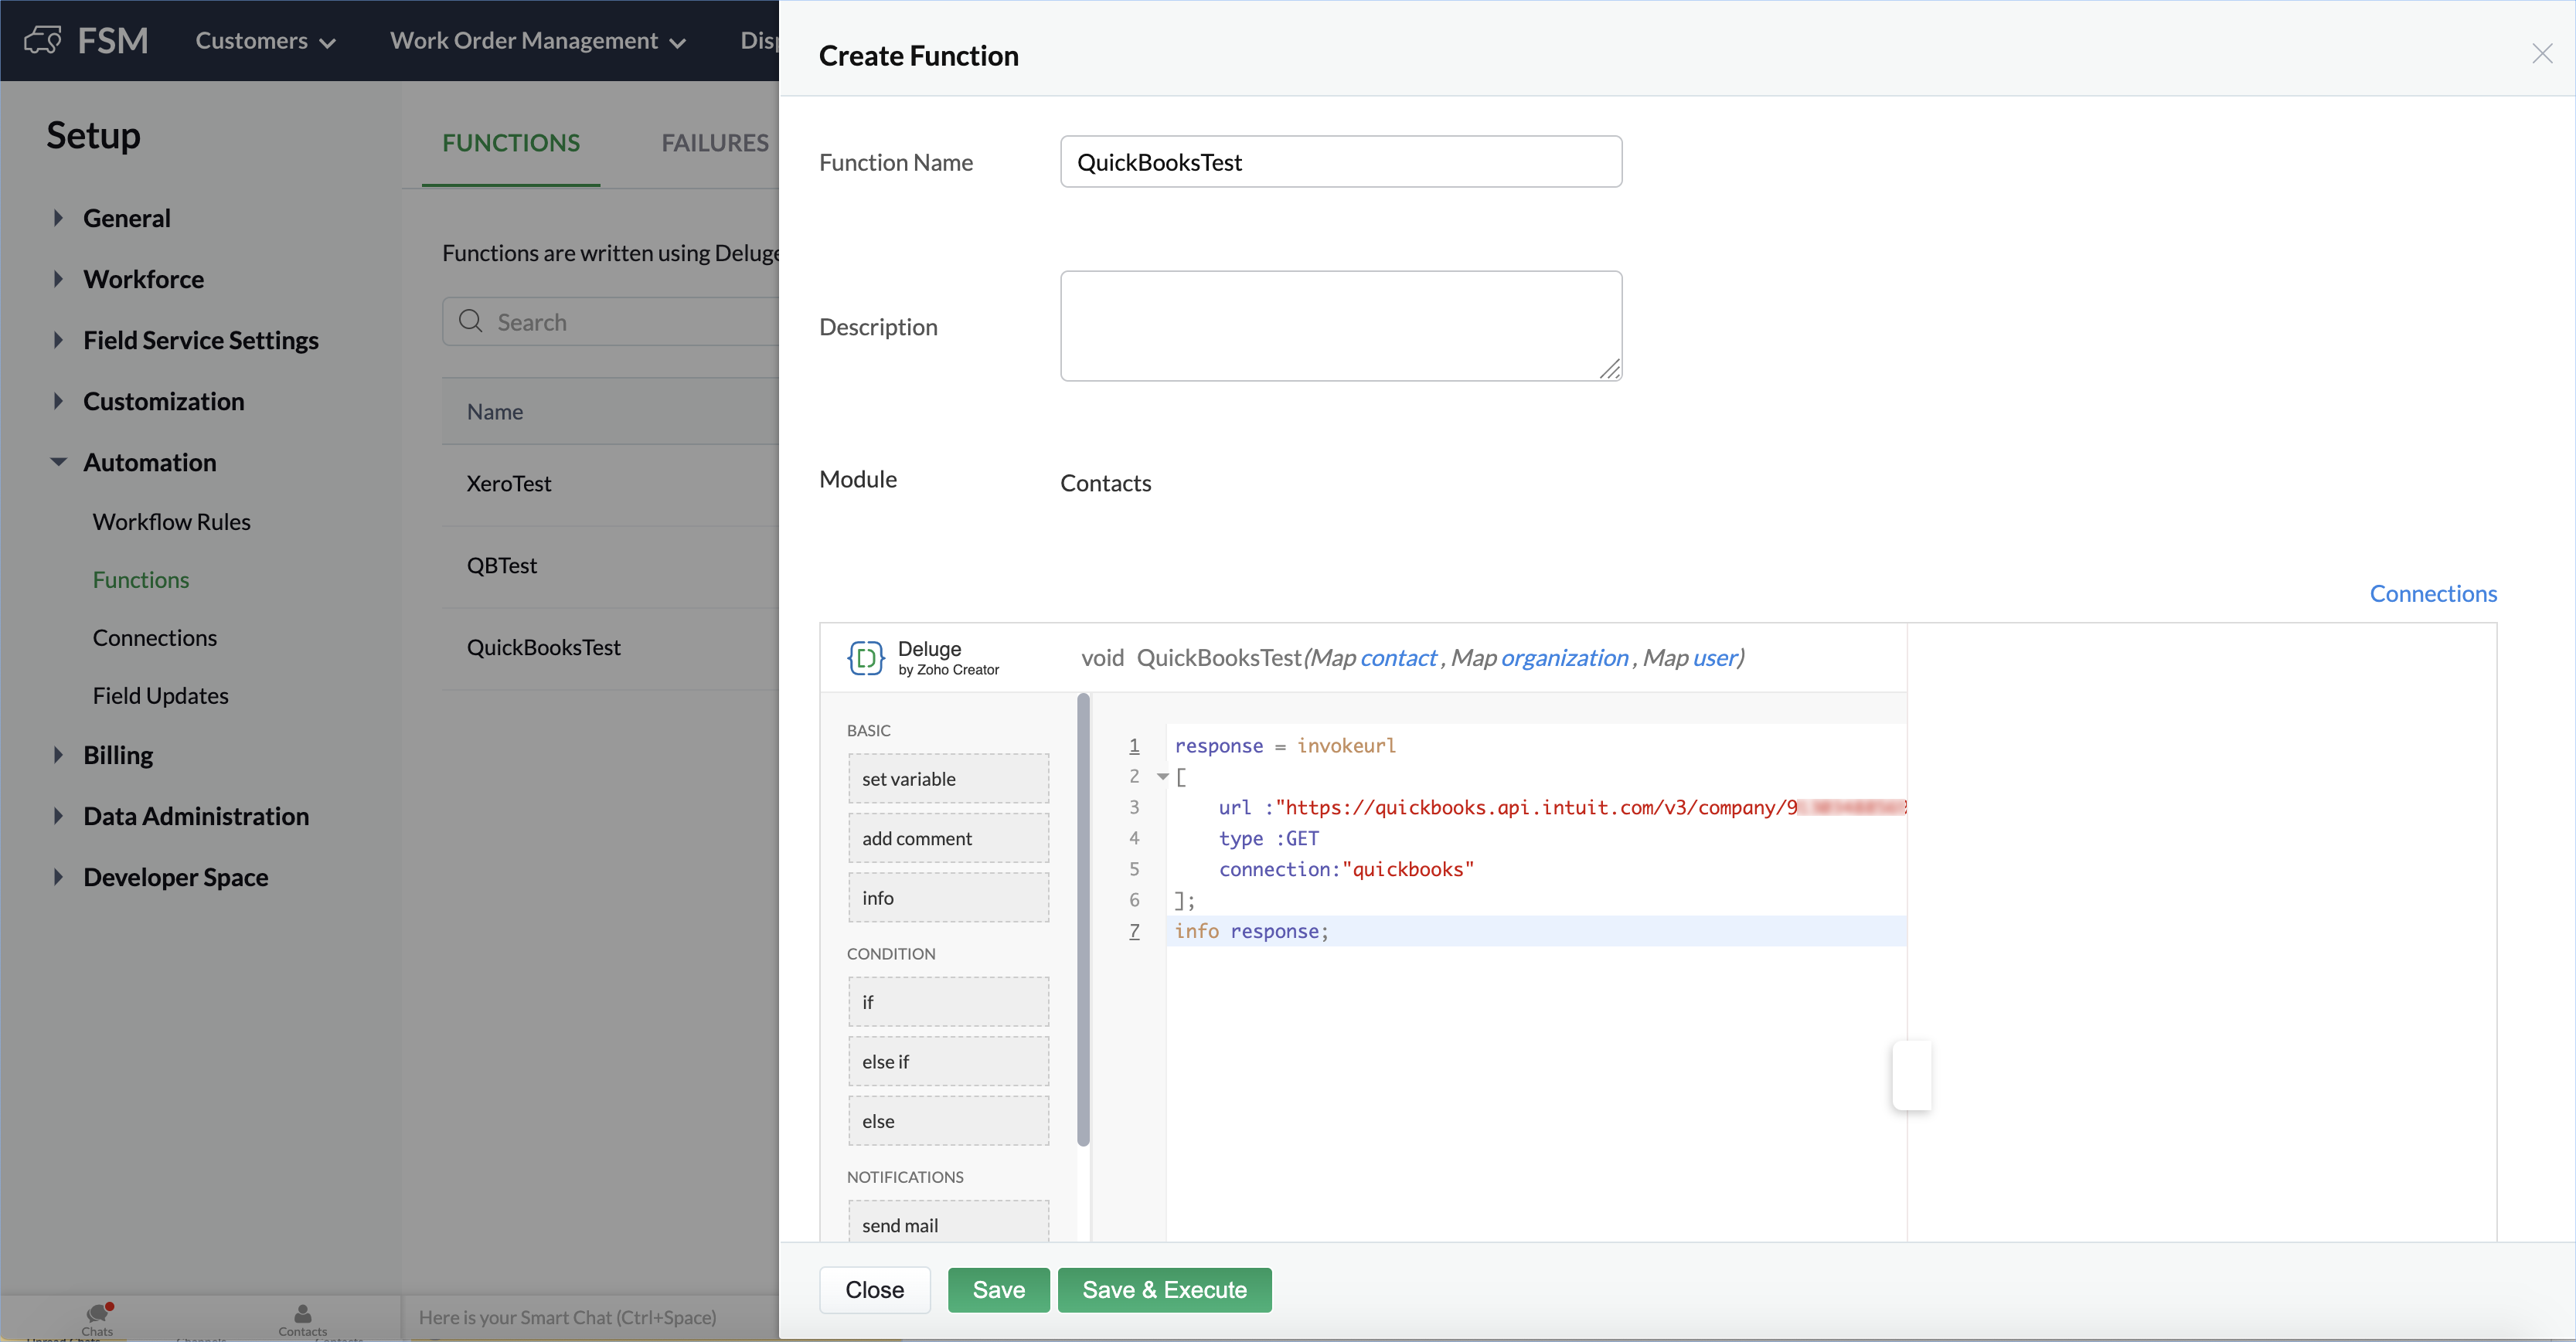Click the FSM truck logo icon

[43, 40]
